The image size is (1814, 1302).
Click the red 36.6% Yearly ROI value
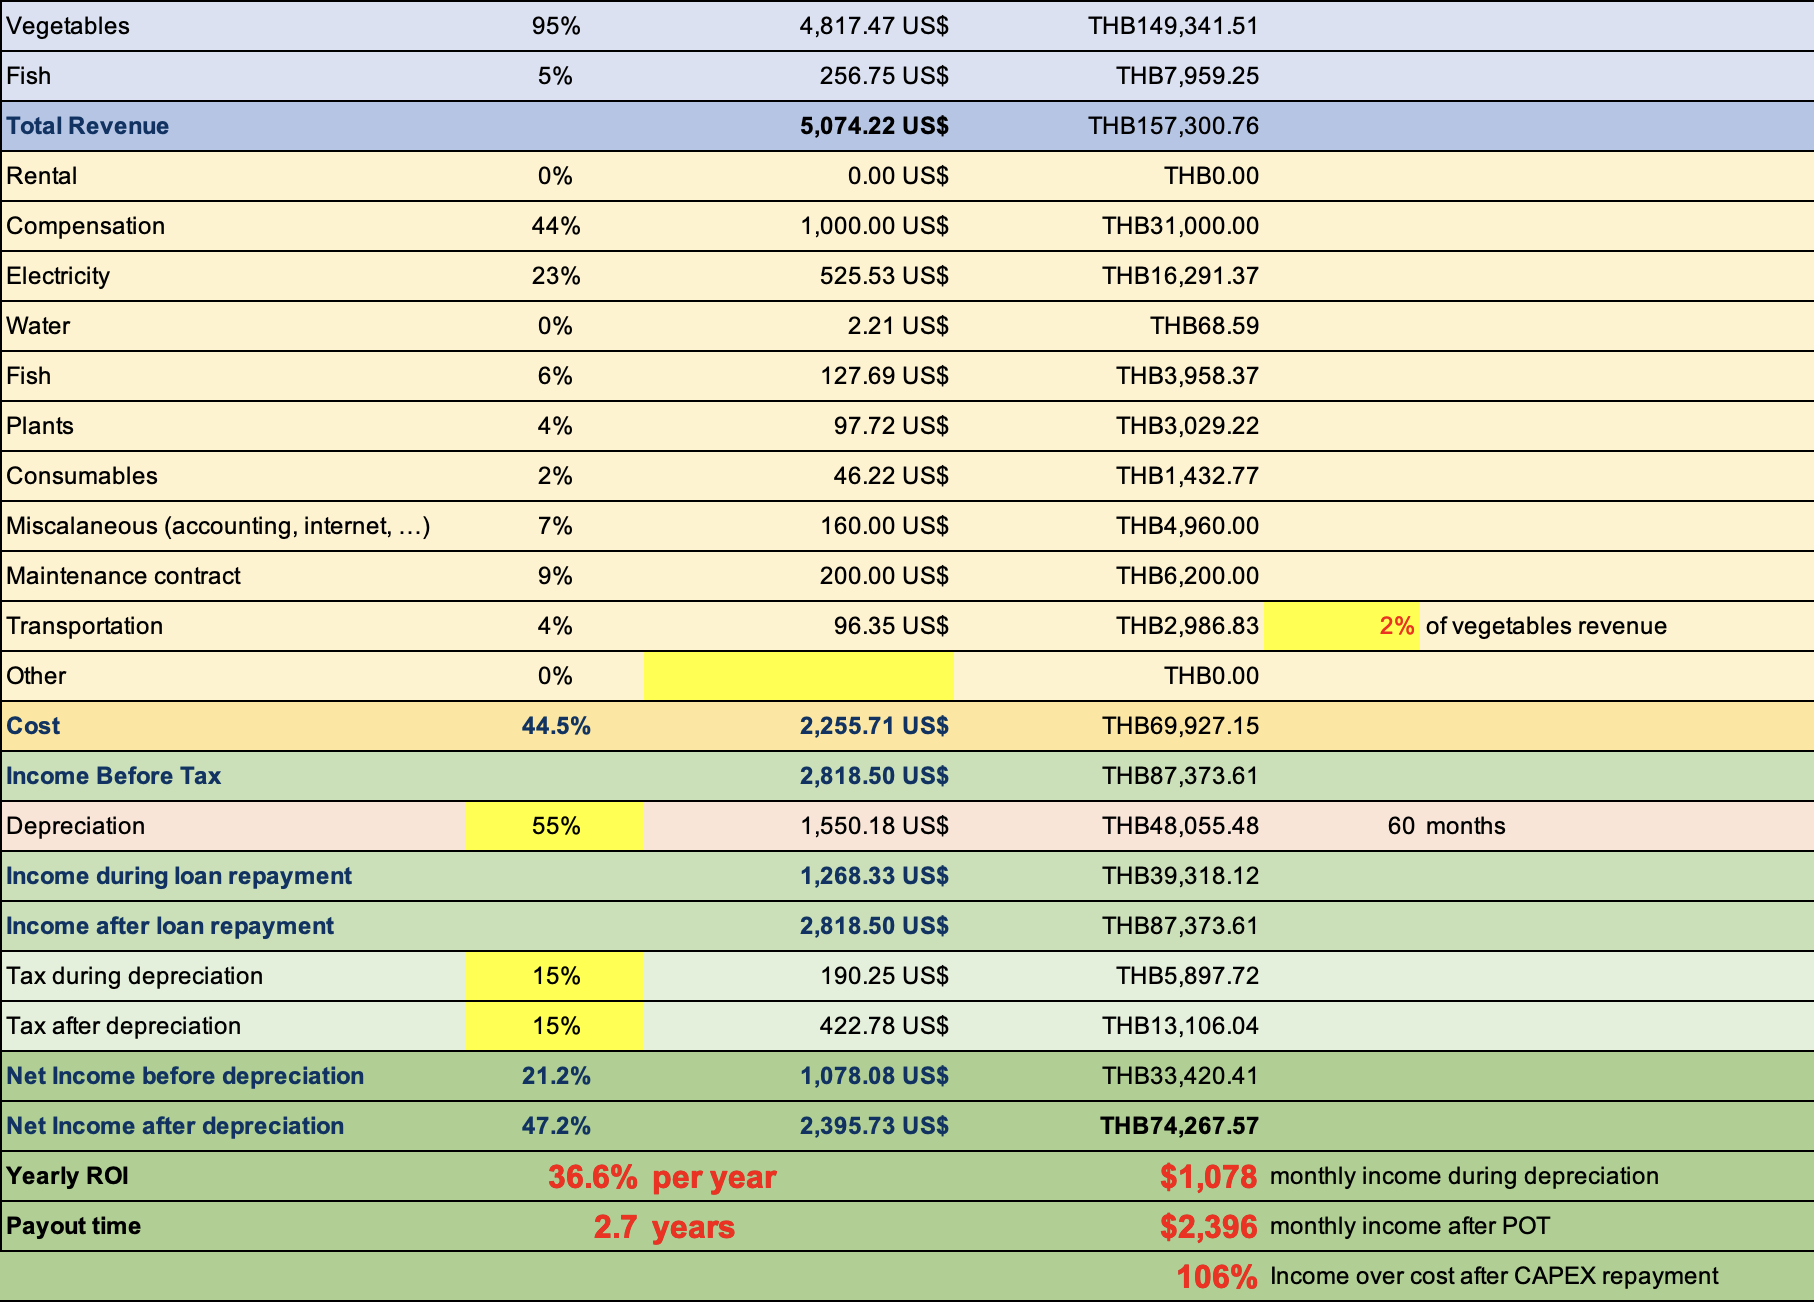pyautogui.click(x=592, y=1177)
